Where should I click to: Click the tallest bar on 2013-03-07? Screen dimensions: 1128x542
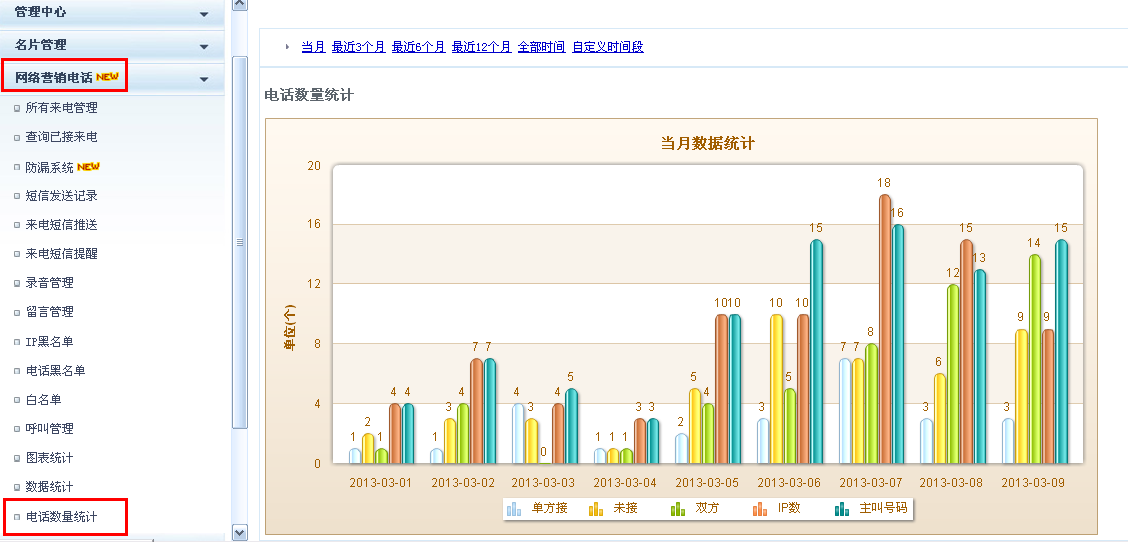(885, 328)
